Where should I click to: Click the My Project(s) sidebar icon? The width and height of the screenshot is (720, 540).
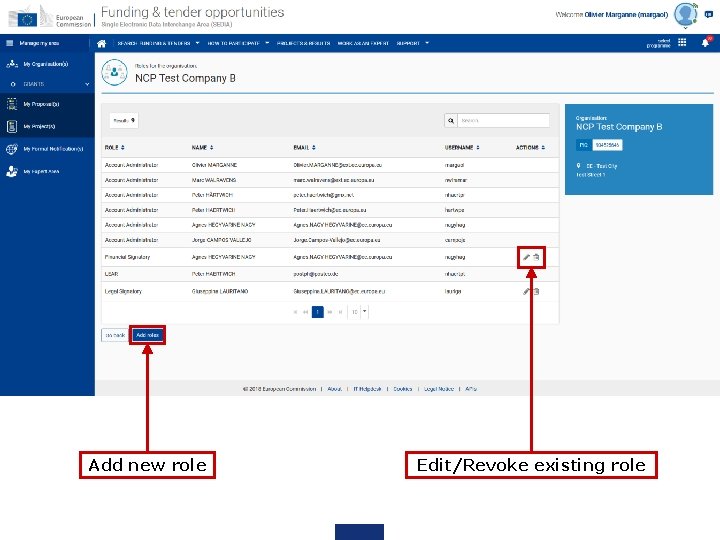(12, 126)
